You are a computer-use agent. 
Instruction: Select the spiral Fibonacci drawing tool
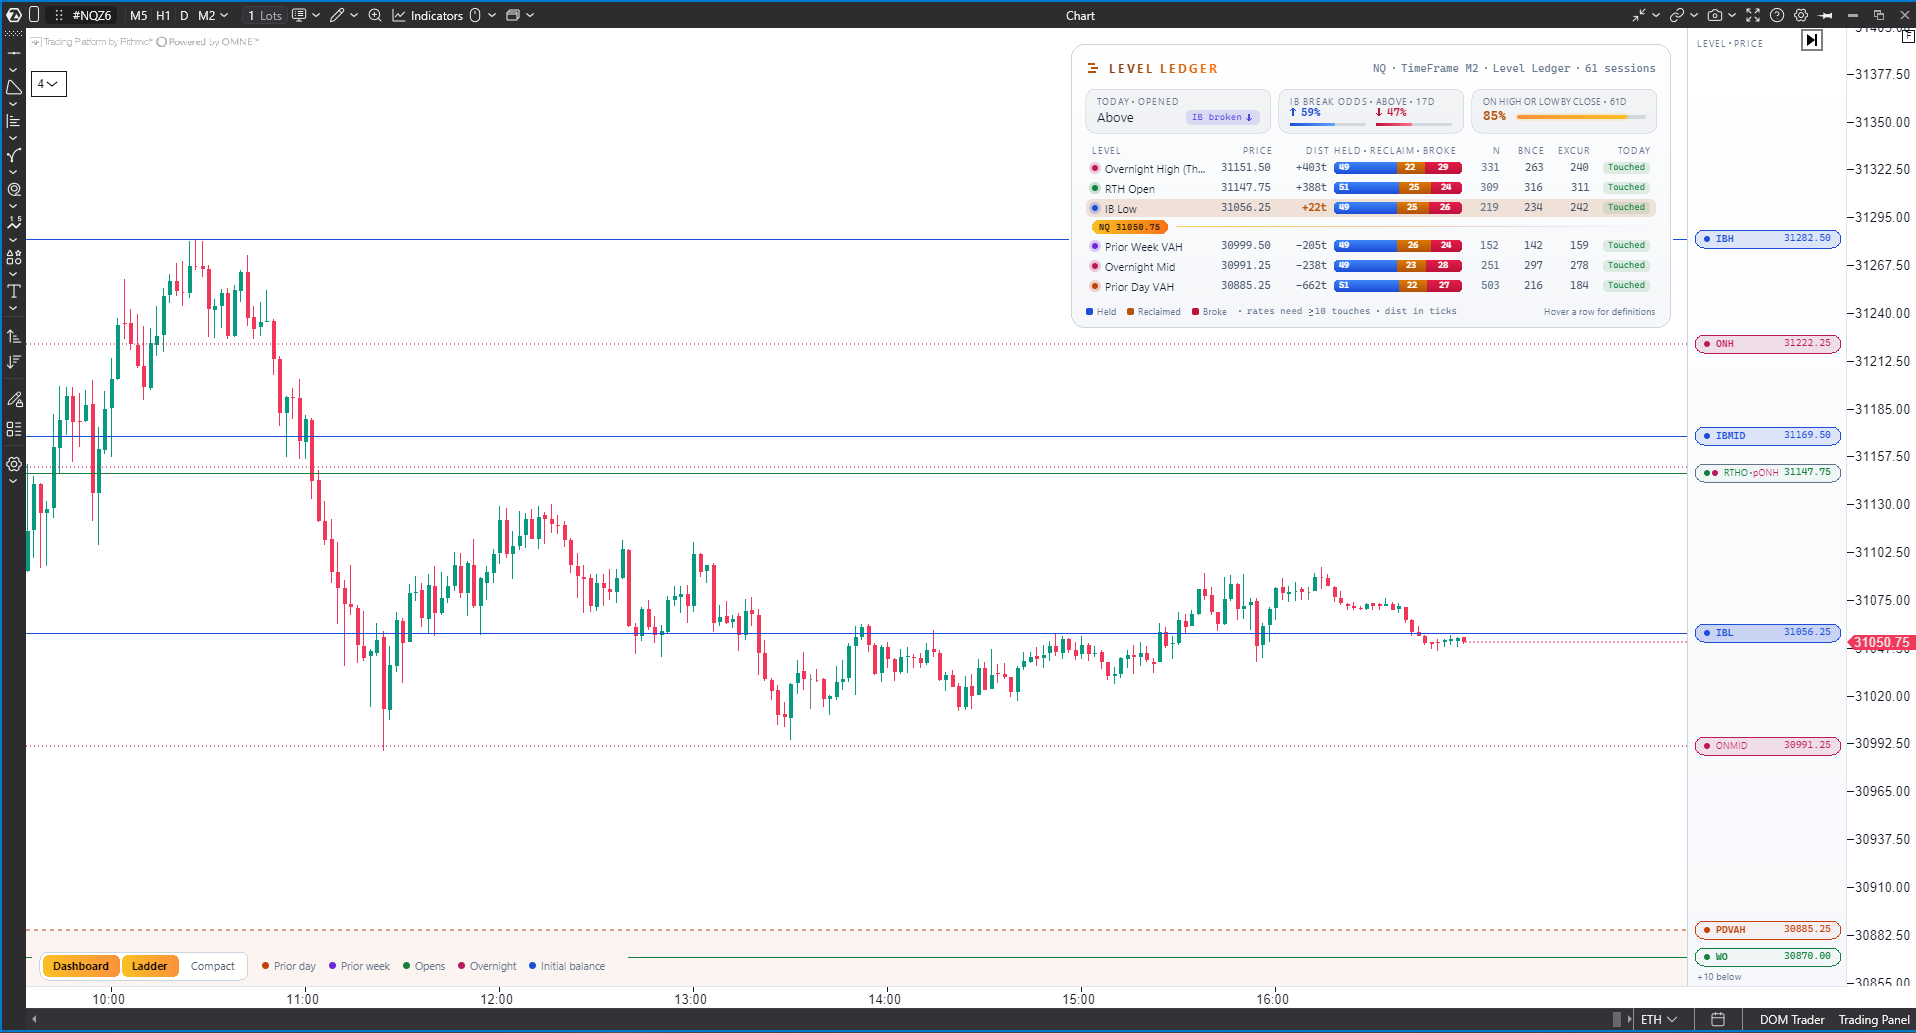tap(14, 189)
